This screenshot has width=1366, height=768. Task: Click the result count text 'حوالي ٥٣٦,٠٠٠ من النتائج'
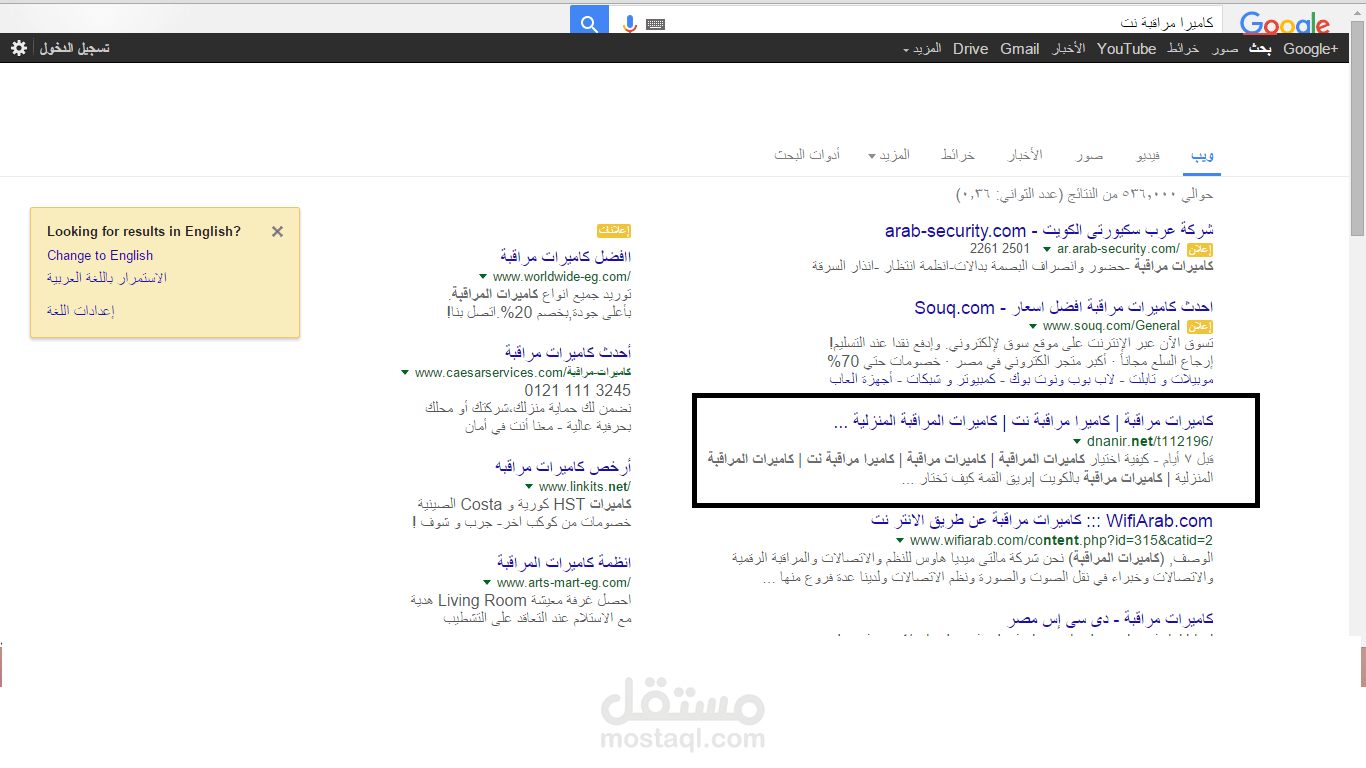pyautogui.click(x=1140, y=194)
